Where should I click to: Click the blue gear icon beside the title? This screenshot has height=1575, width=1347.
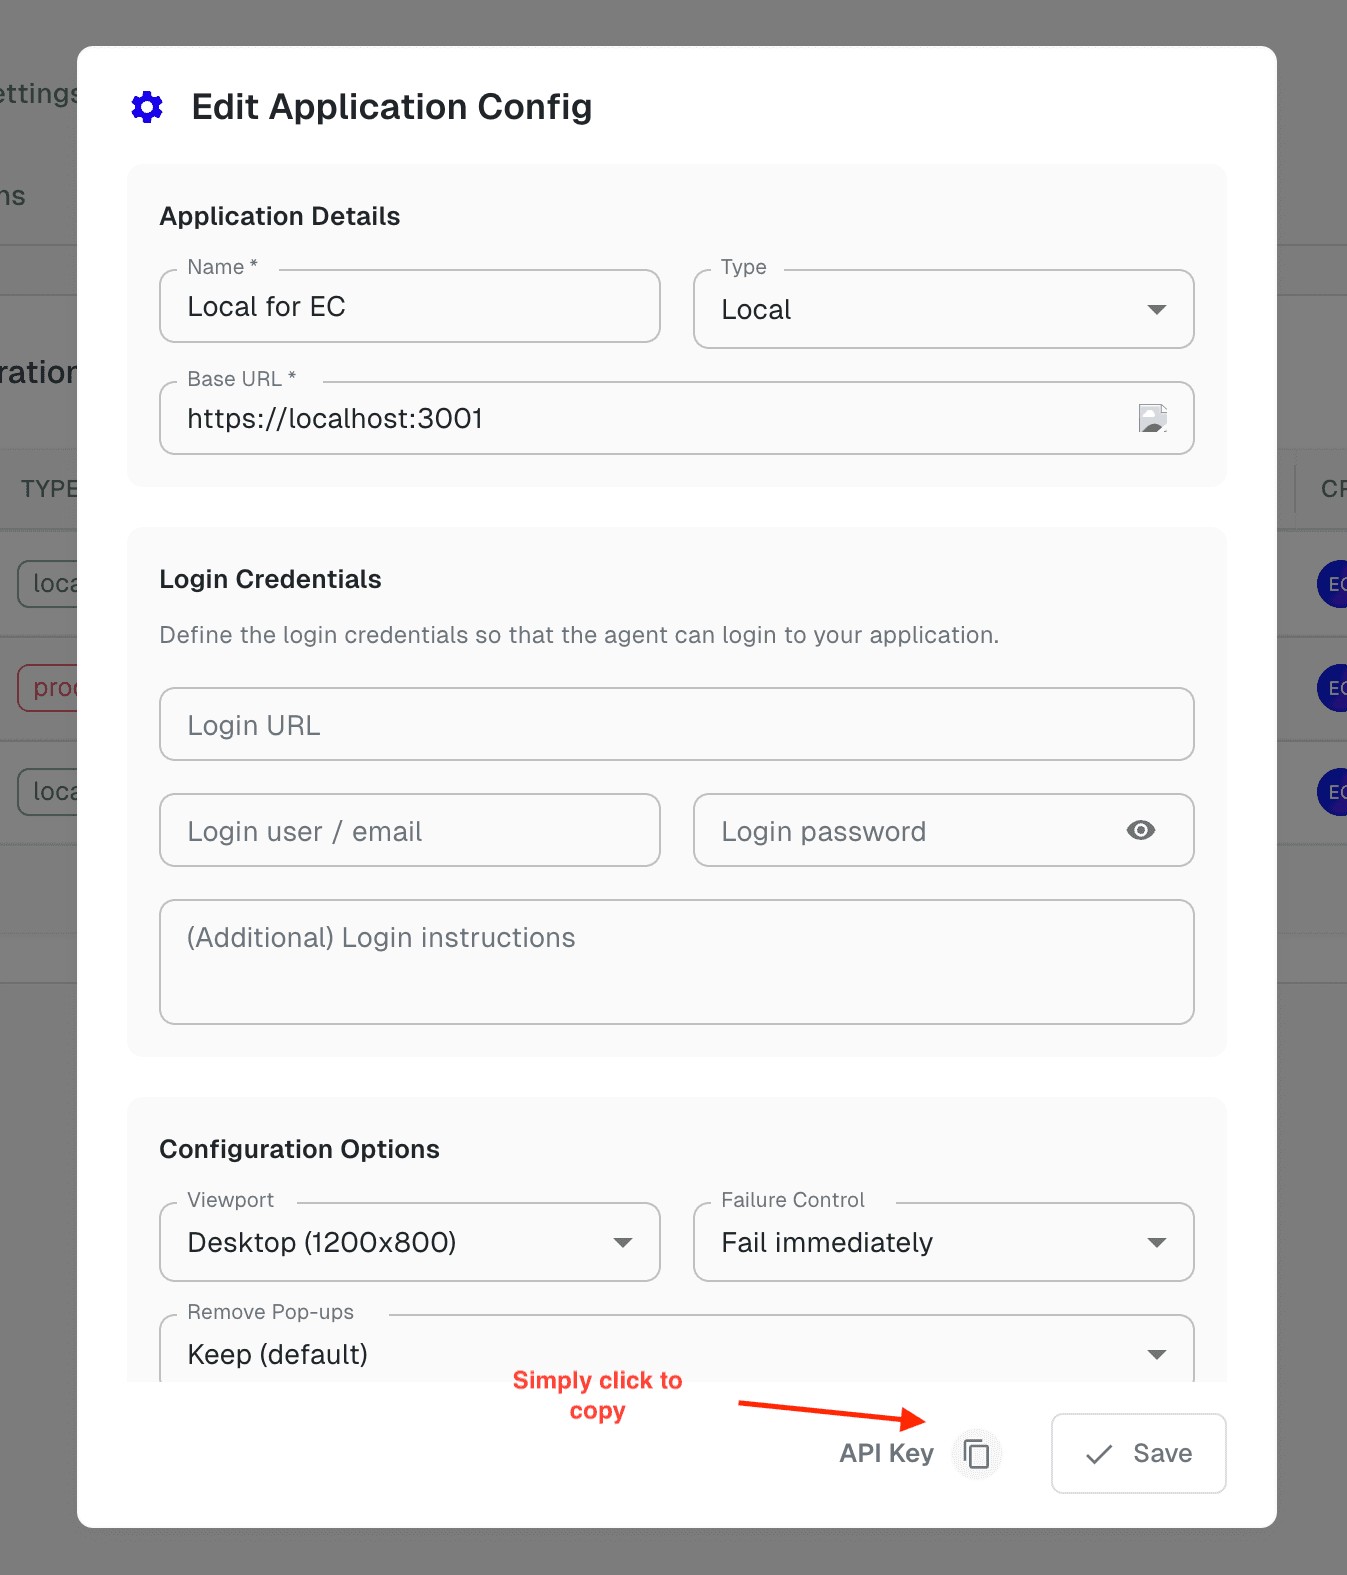tap(147, 107)
